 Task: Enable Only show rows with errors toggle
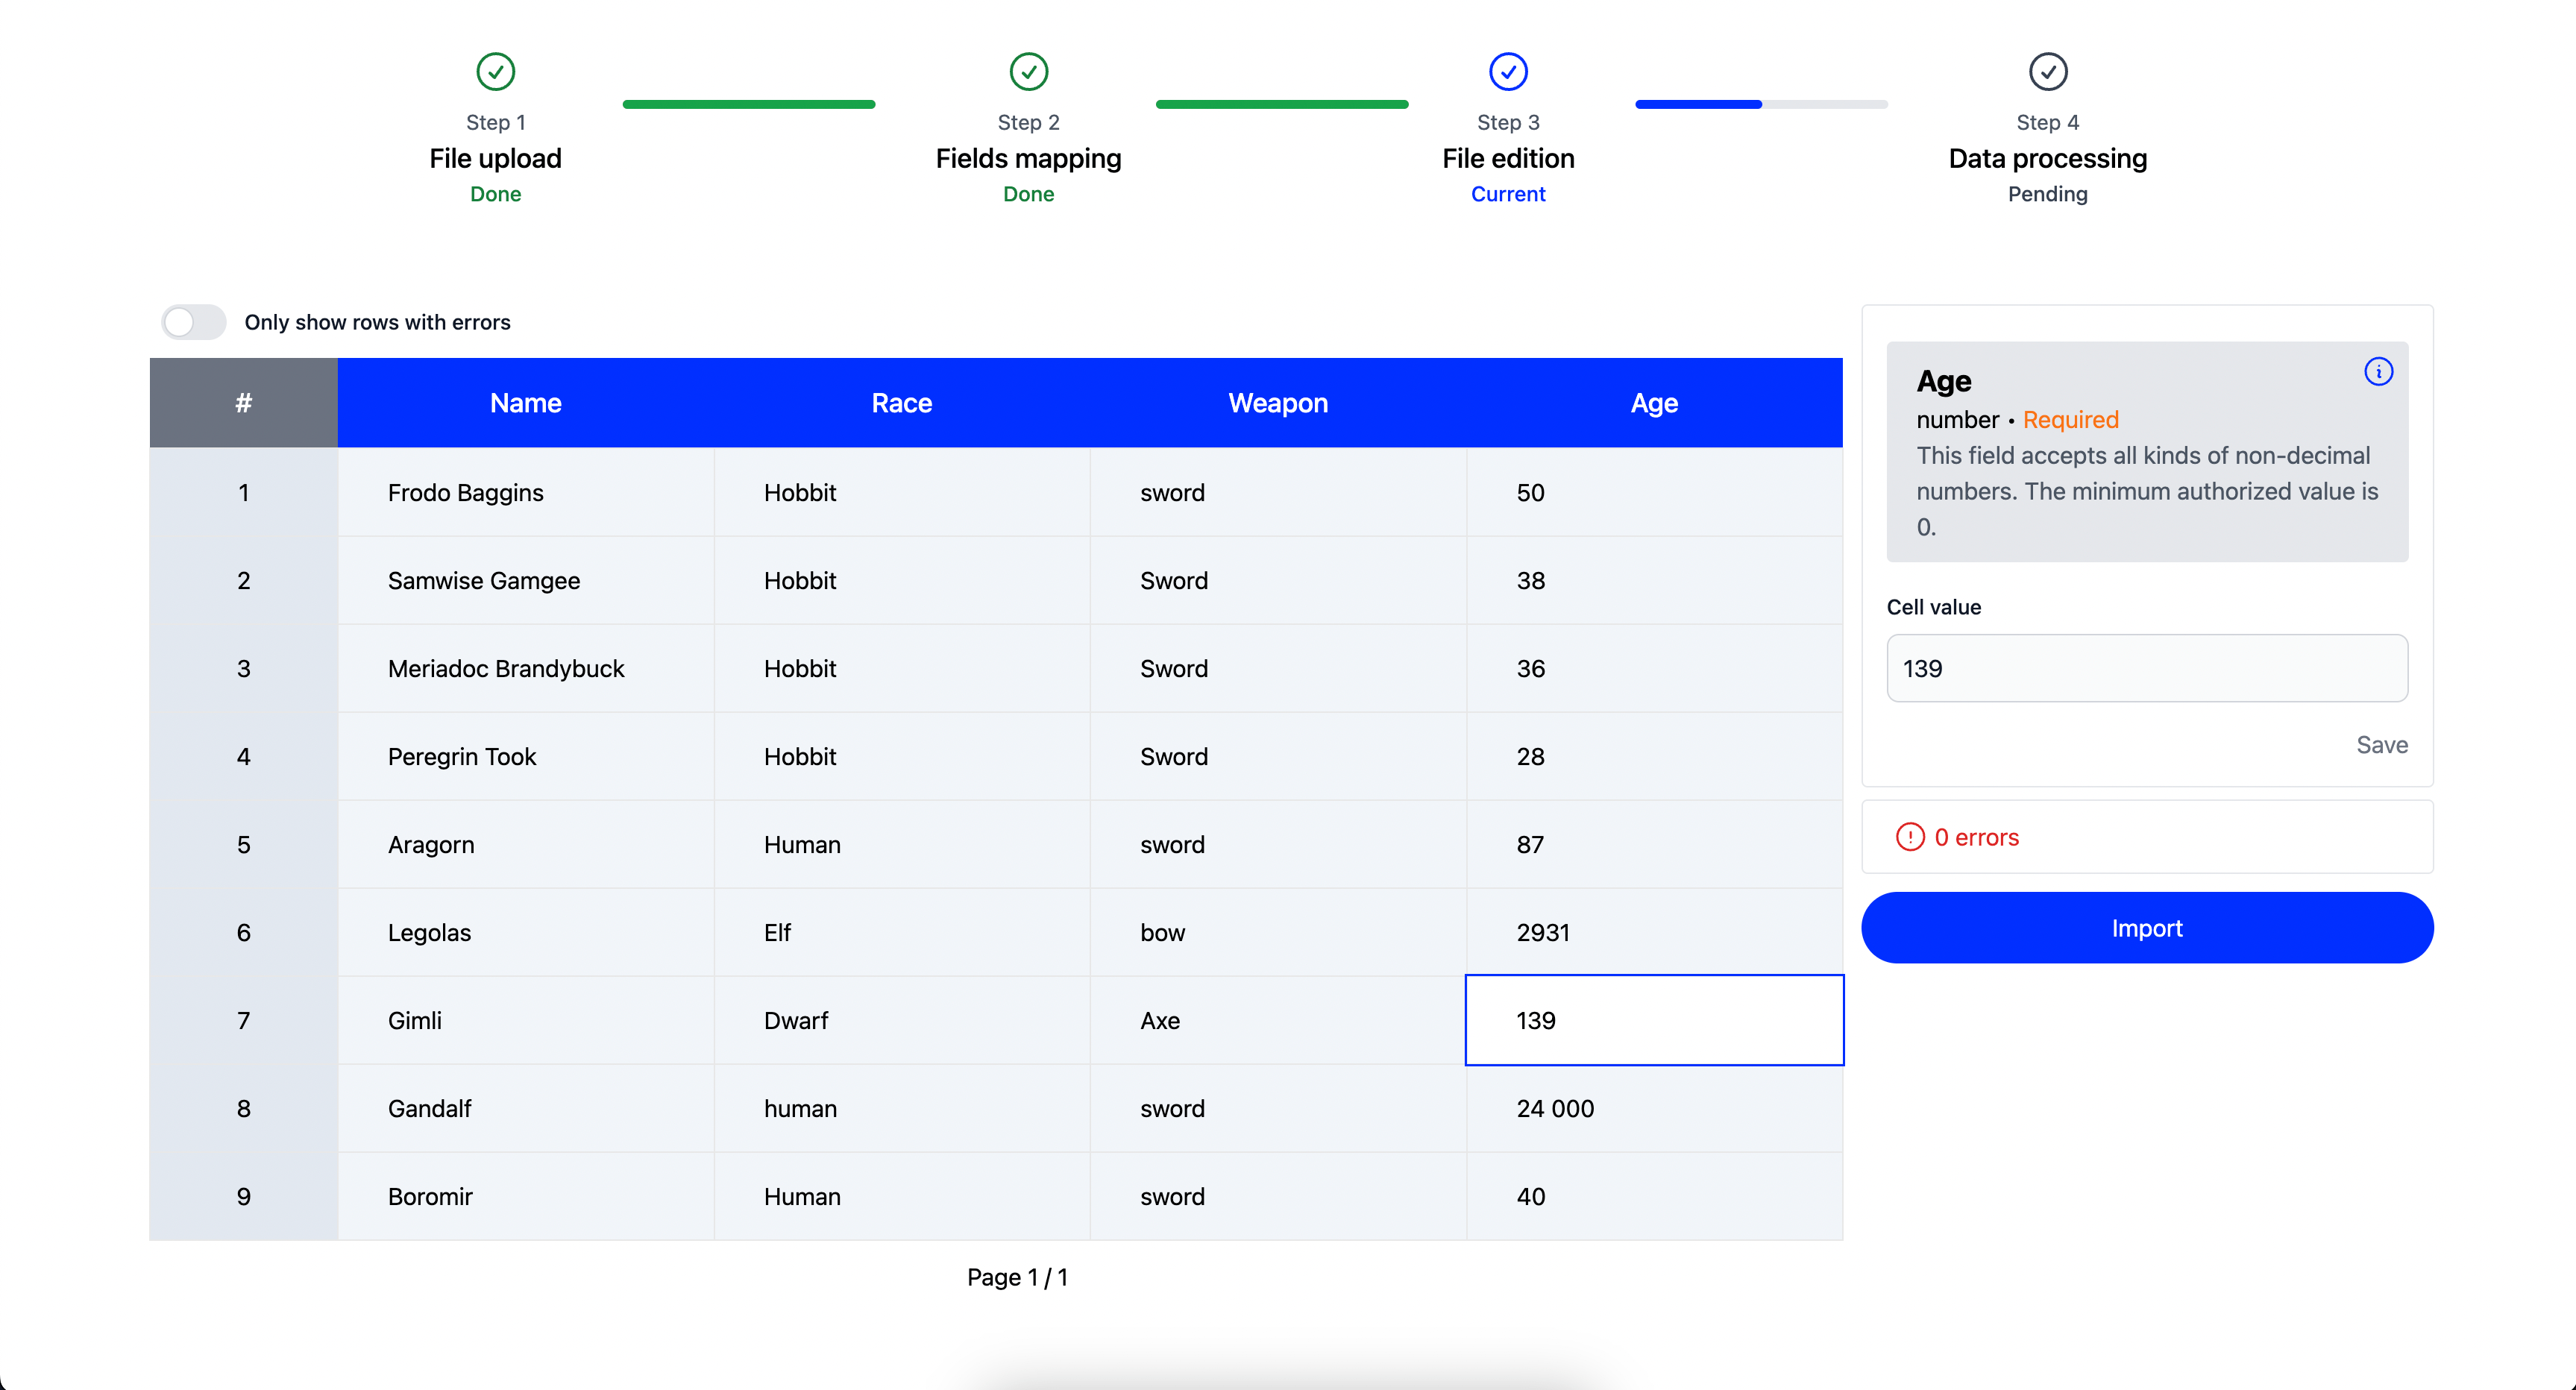194,322
